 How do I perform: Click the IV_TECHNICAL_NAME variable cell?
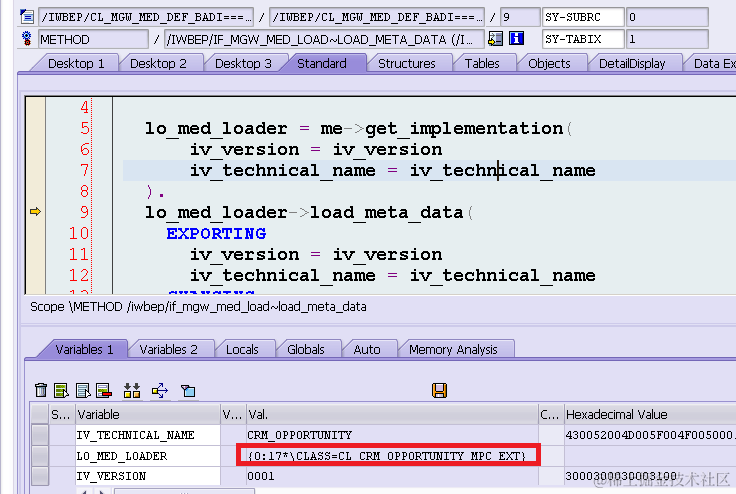147,435
